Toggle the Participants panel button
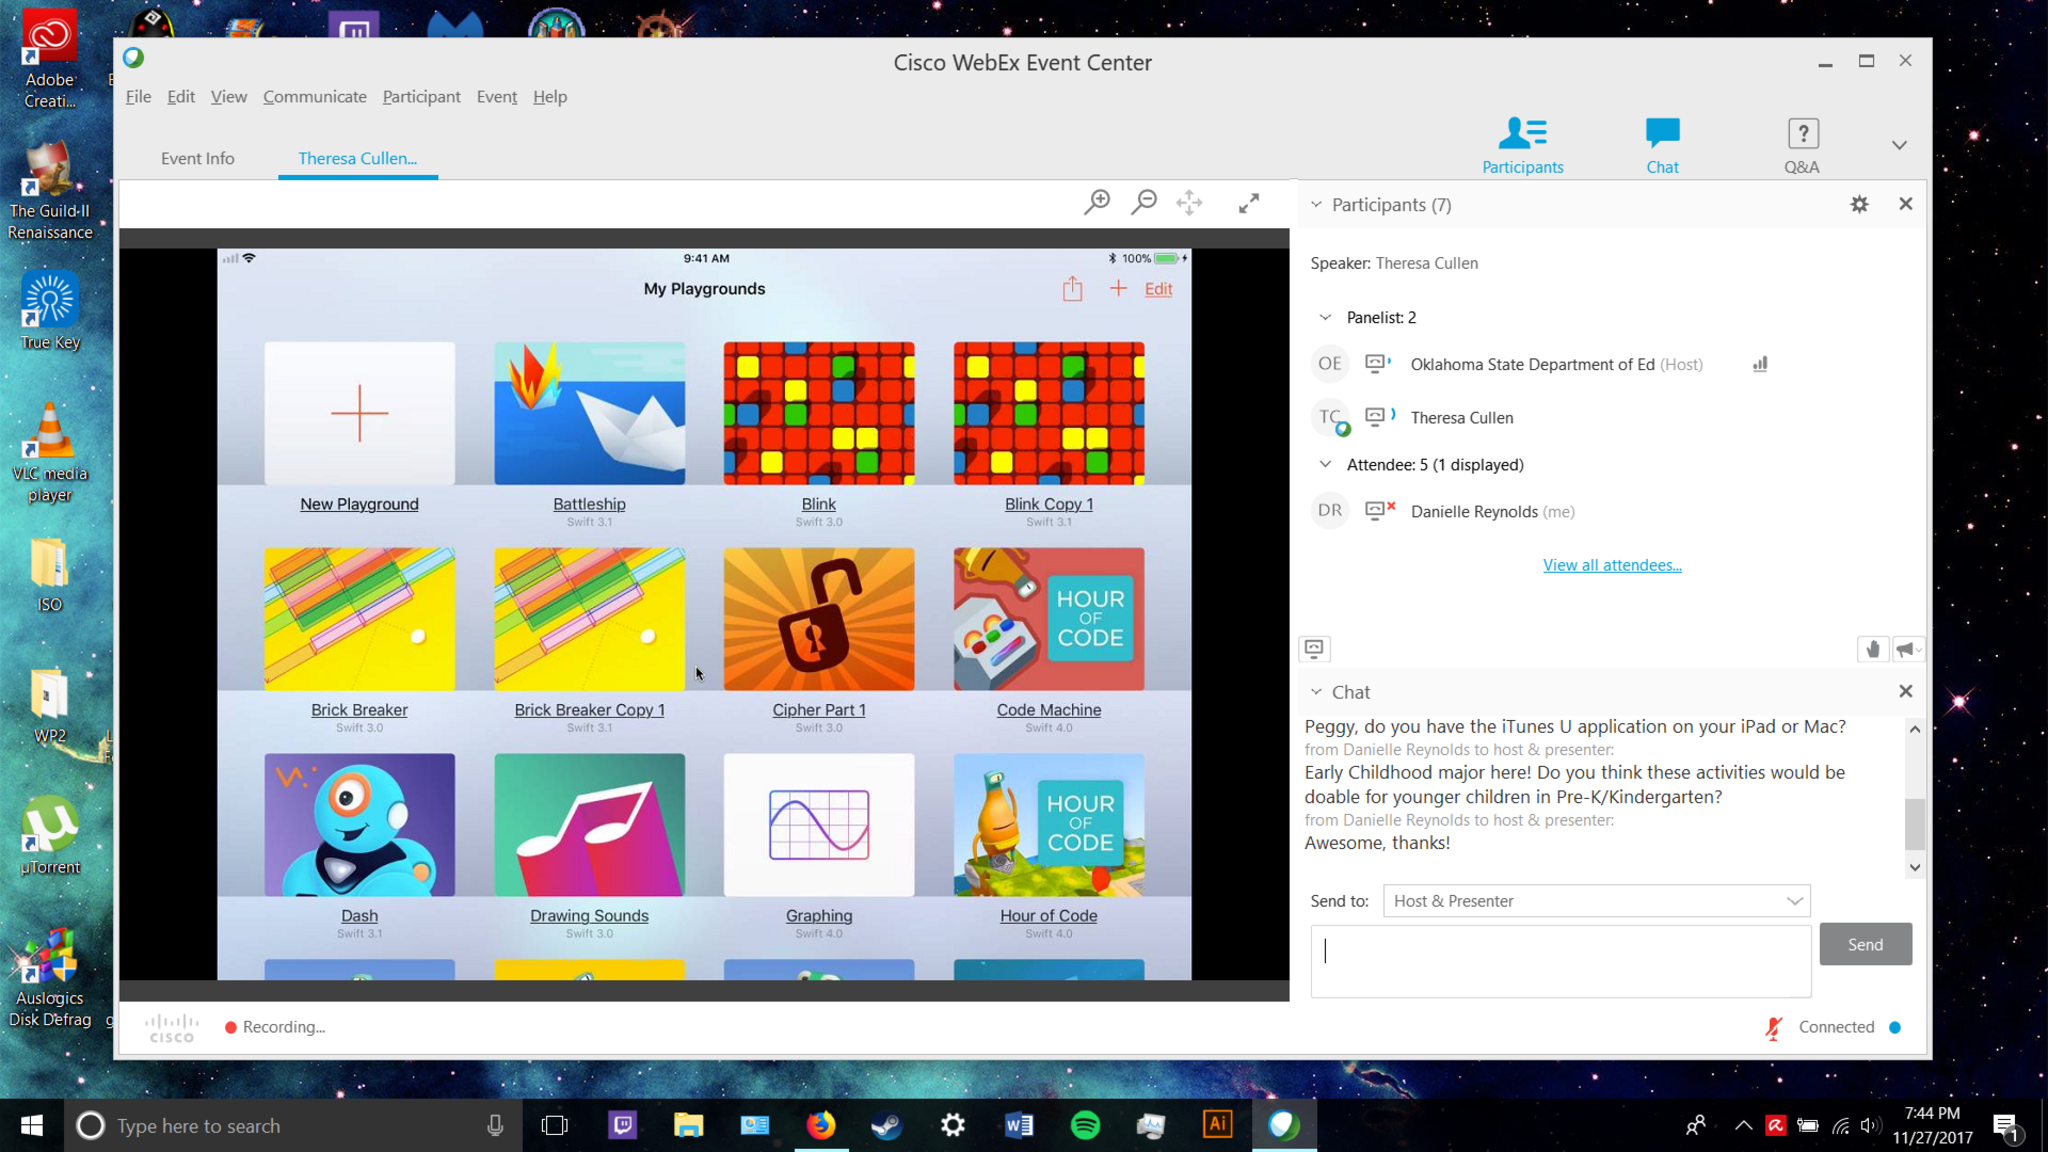The width and height of the screenshot is (2048, 1152). click(1522, 145)
